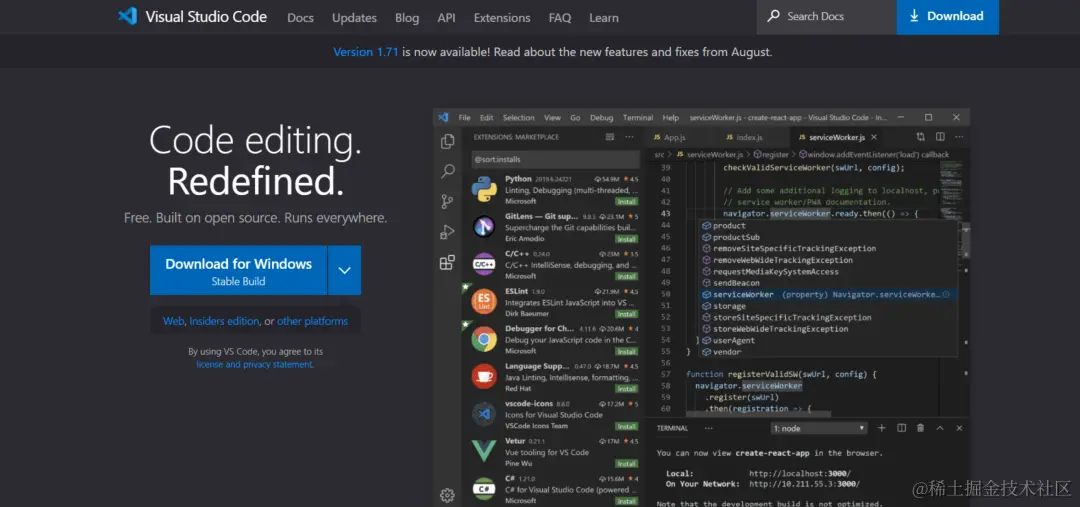Viewport: 1080px width, 507px height.
Task: Click the ESLint extension icon
Action: point(484,301)
